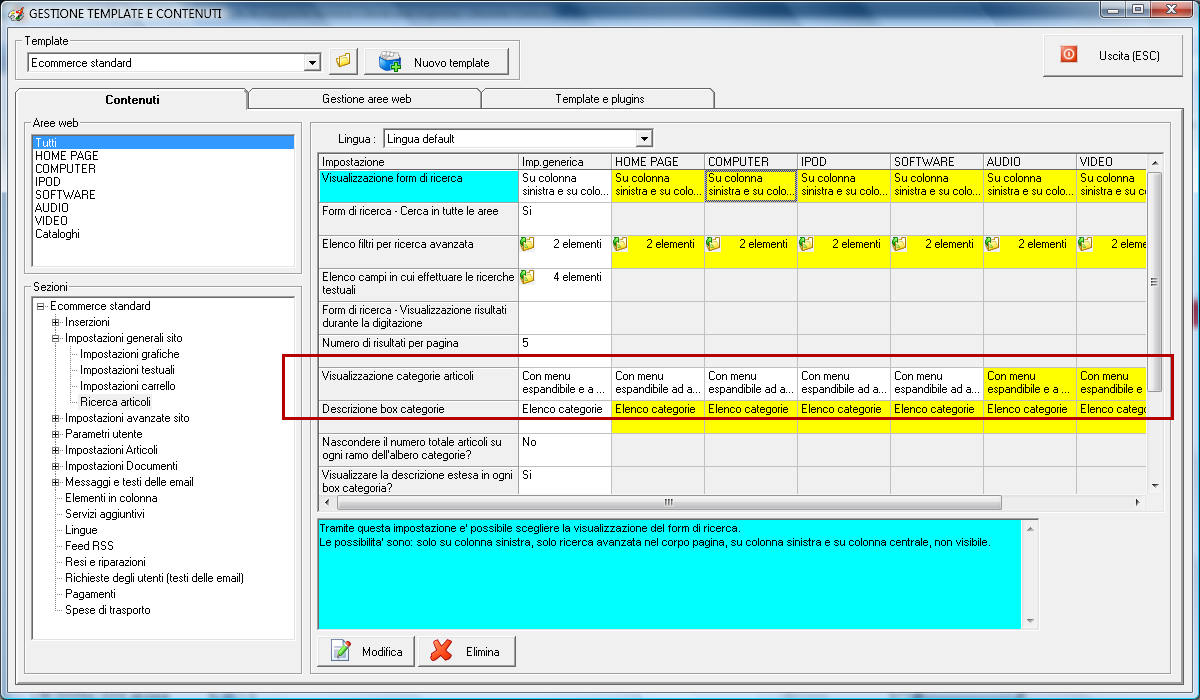Select Impostazioni carrello tree item

pos(128,386)
